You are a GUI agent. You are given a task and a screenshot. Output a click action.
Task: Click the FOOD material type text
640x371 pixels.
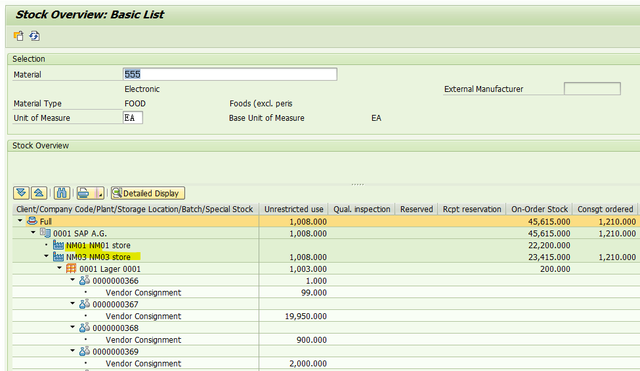135,104
